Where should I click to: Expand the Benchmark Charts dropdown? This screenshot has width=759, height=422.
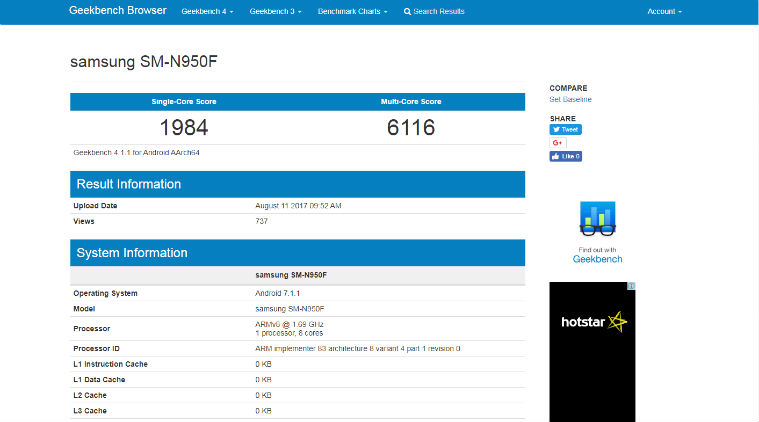coord(351,12)
